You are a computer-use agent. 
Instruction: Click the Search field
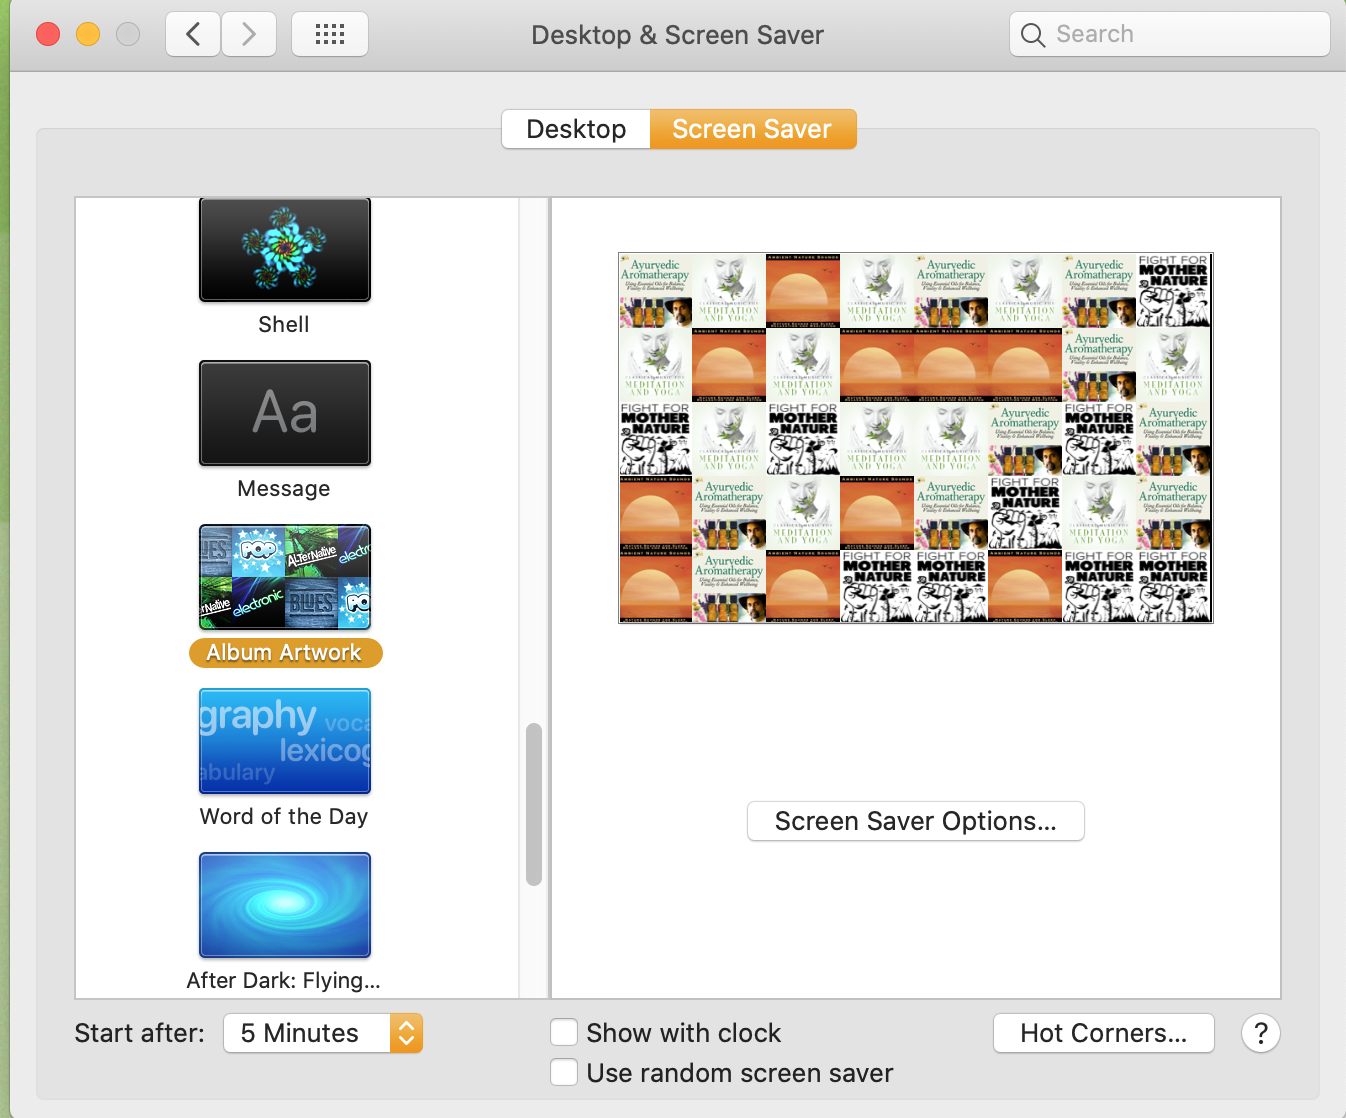point(1170,35)
